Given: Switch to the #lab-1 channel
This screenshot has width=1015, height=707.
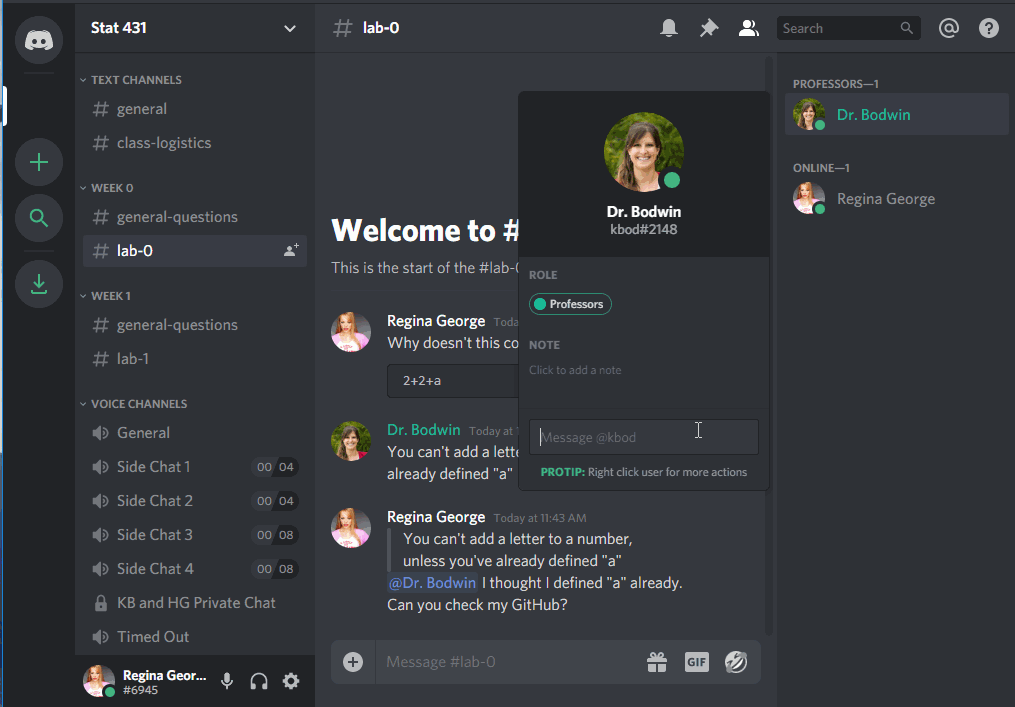Looking at the screenshot, I should 131,358.
